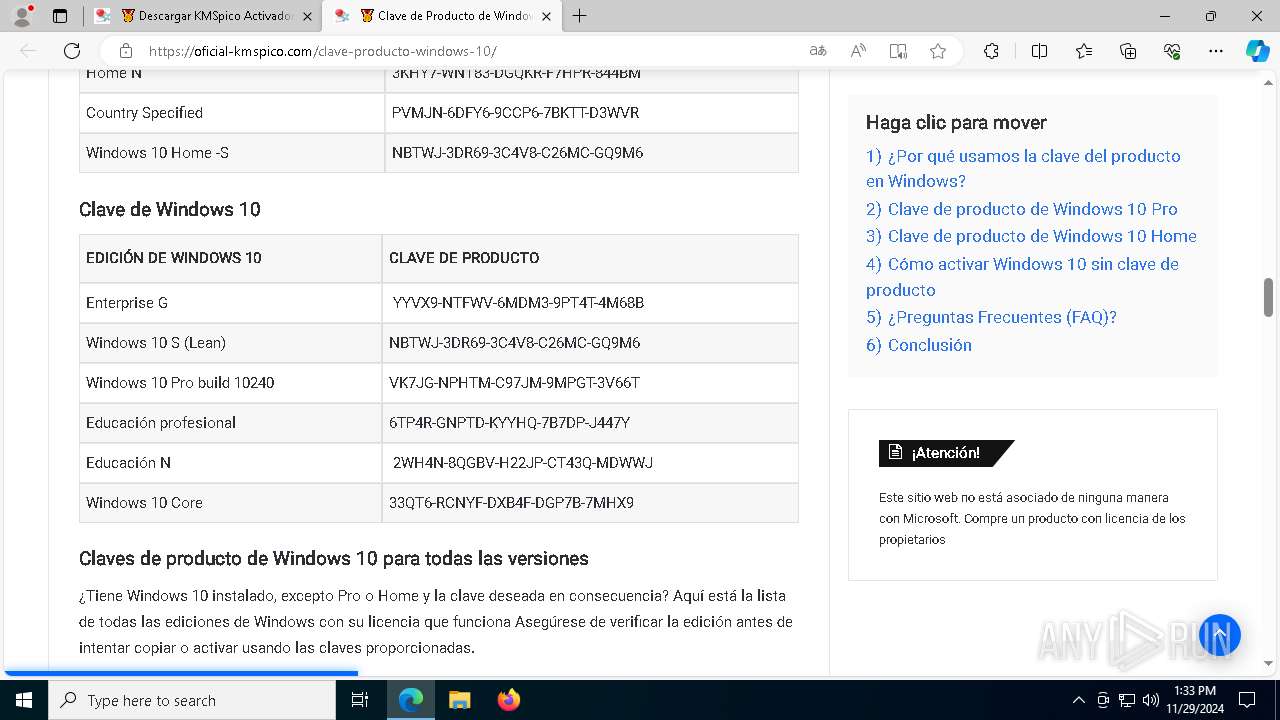Image resolution: width=1280 pixels, height=720 pixels.
Task: Launch Copilot sidebar
Action: [x=1257, y=51]
